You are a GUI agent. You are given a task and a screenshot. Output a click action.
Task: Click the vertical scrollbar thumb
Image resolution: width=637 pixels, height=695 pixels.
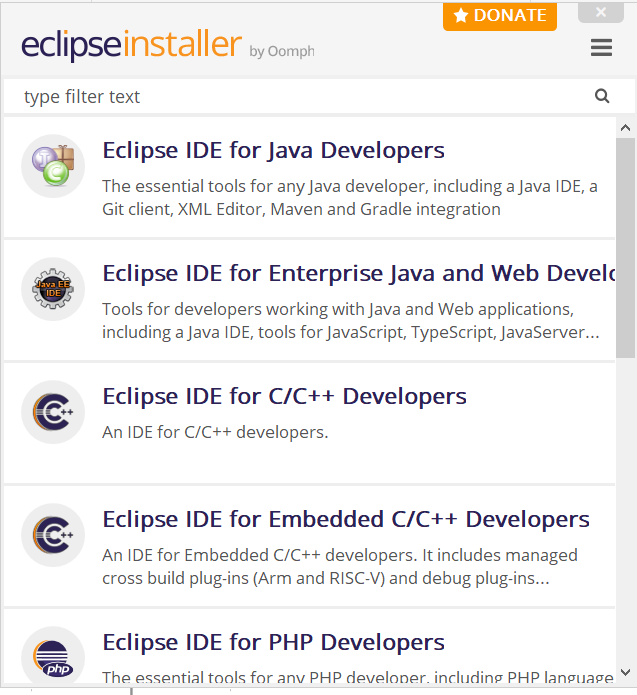coord(625,247)
